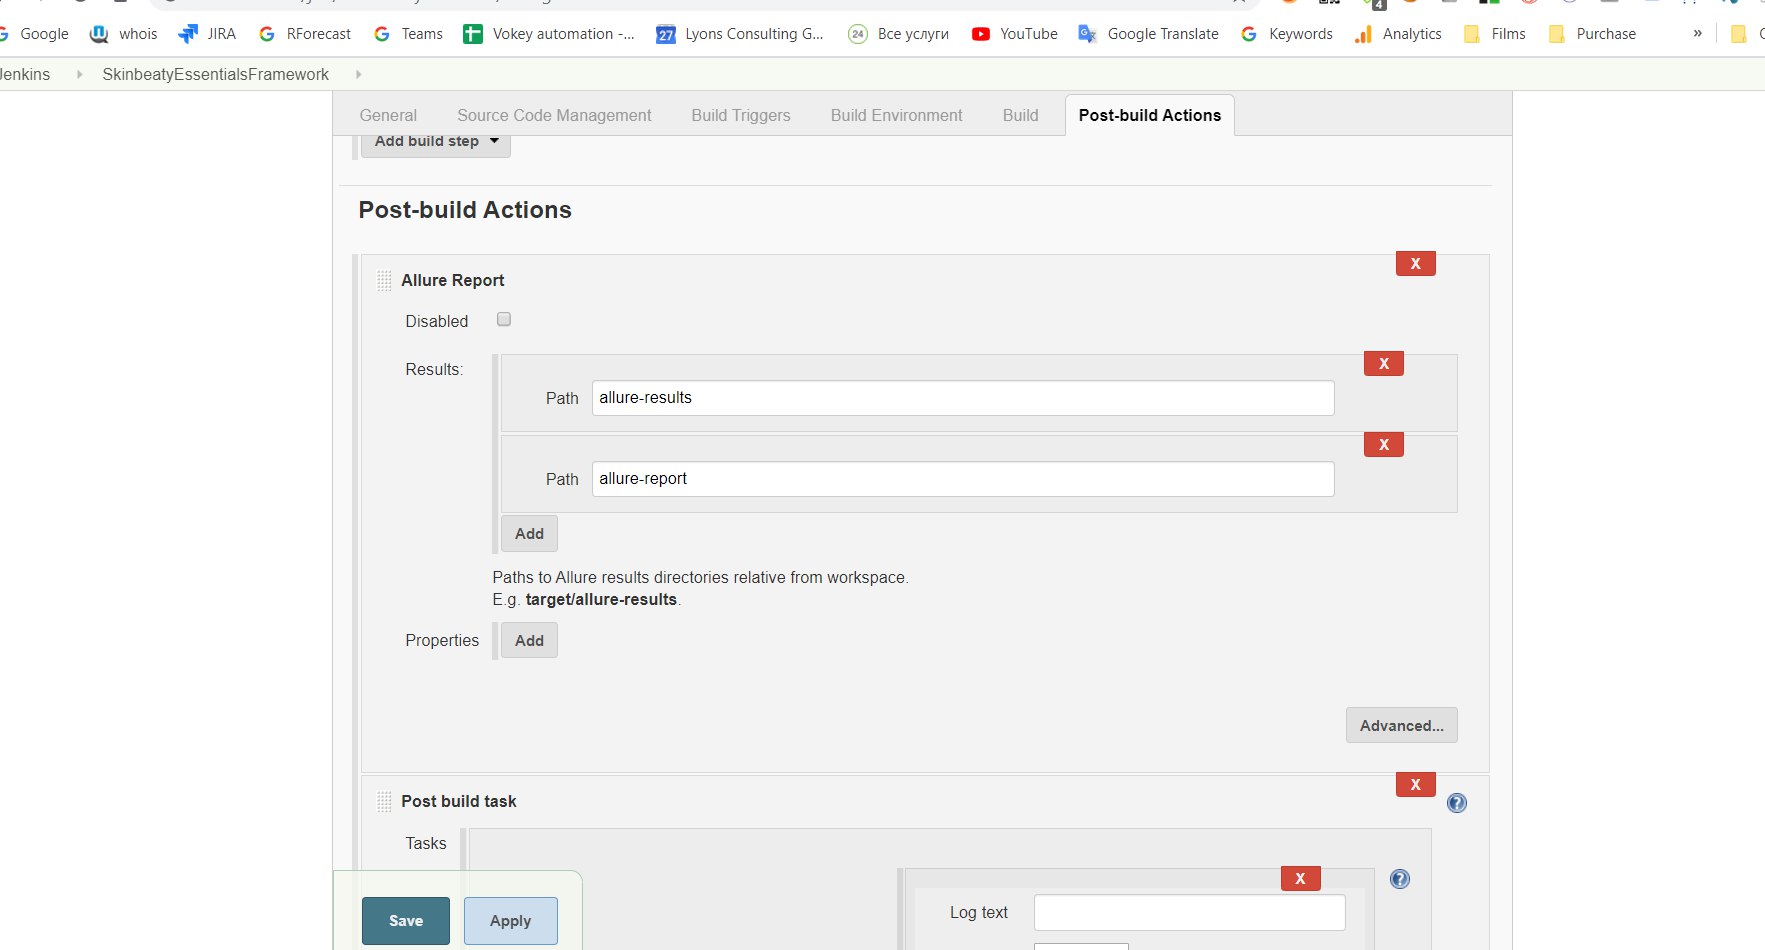
Task: Add an Allure Properties entry
Action: coord(529,641)
